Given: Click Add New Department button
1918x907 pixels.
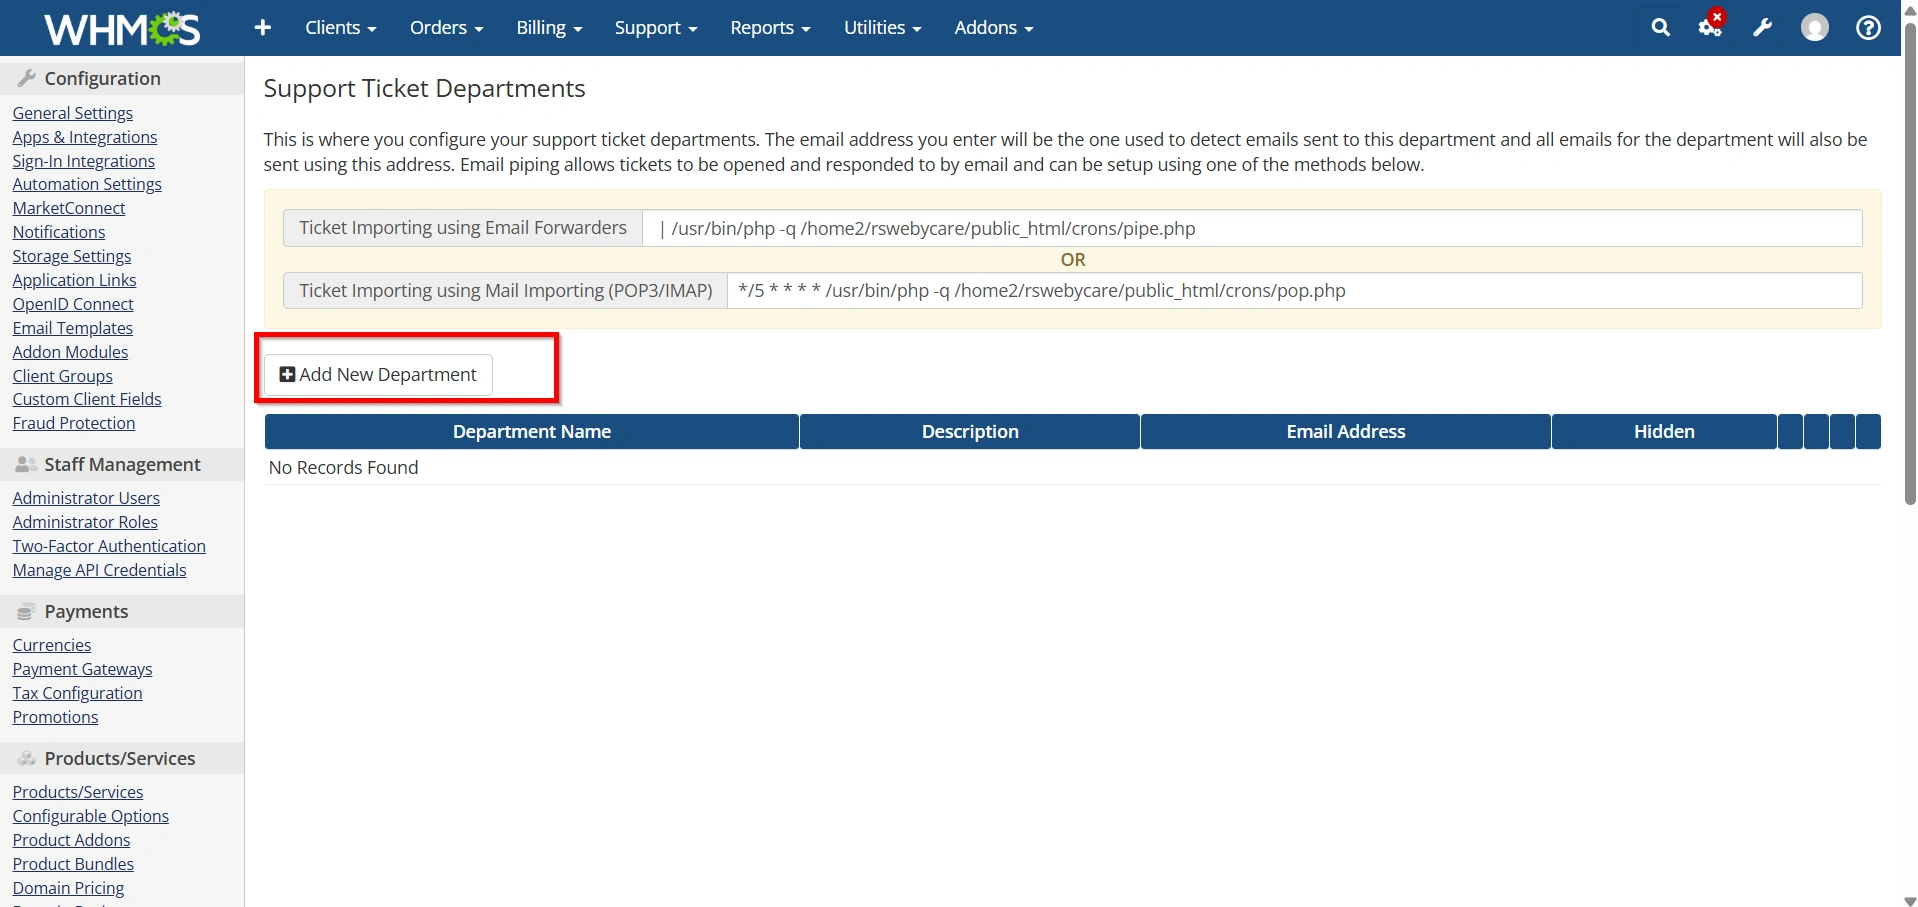Looking at the screenshot, I should point(378,374).
